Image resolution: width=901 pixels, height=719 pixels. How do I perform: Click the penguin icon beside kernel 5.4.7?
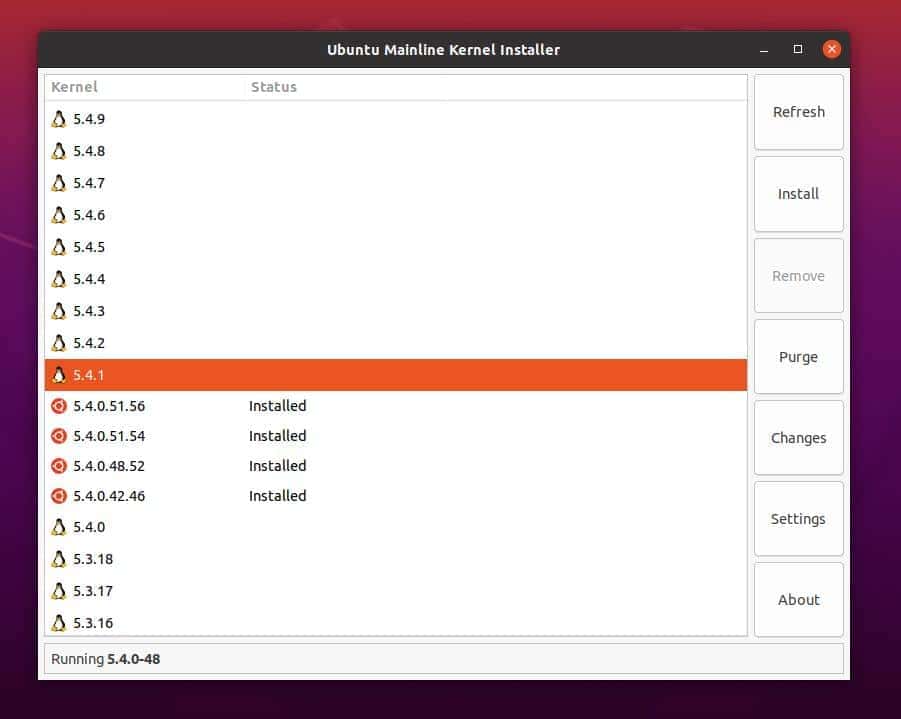[59, 183]
